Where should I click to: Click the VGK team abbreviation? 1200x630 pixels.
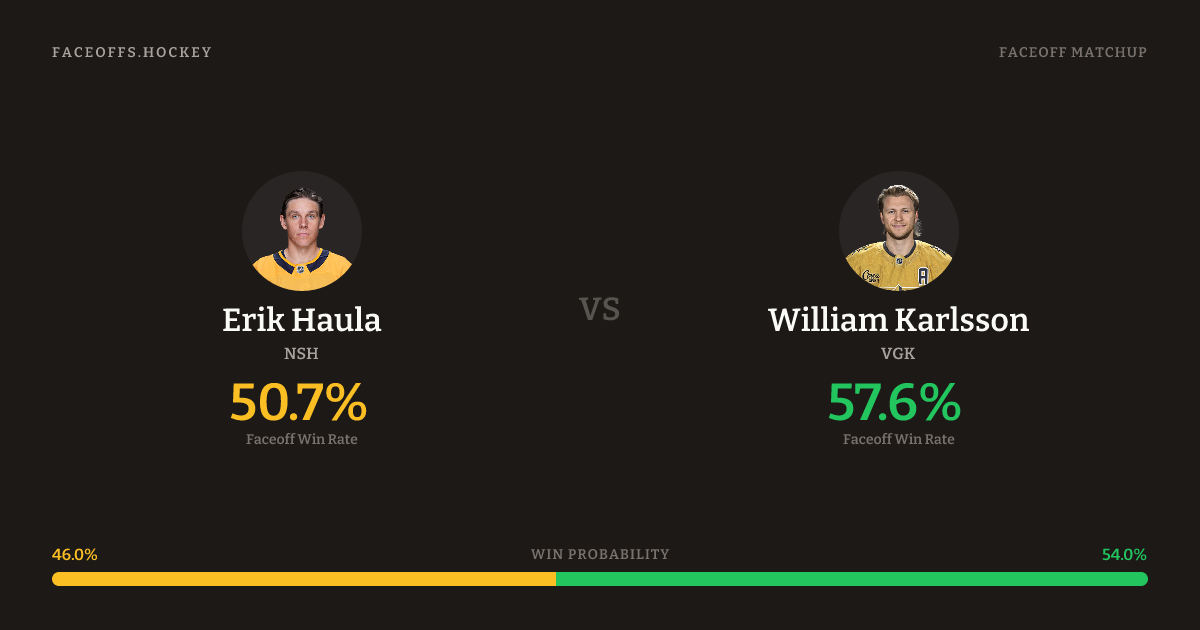(x=898, y=353)
